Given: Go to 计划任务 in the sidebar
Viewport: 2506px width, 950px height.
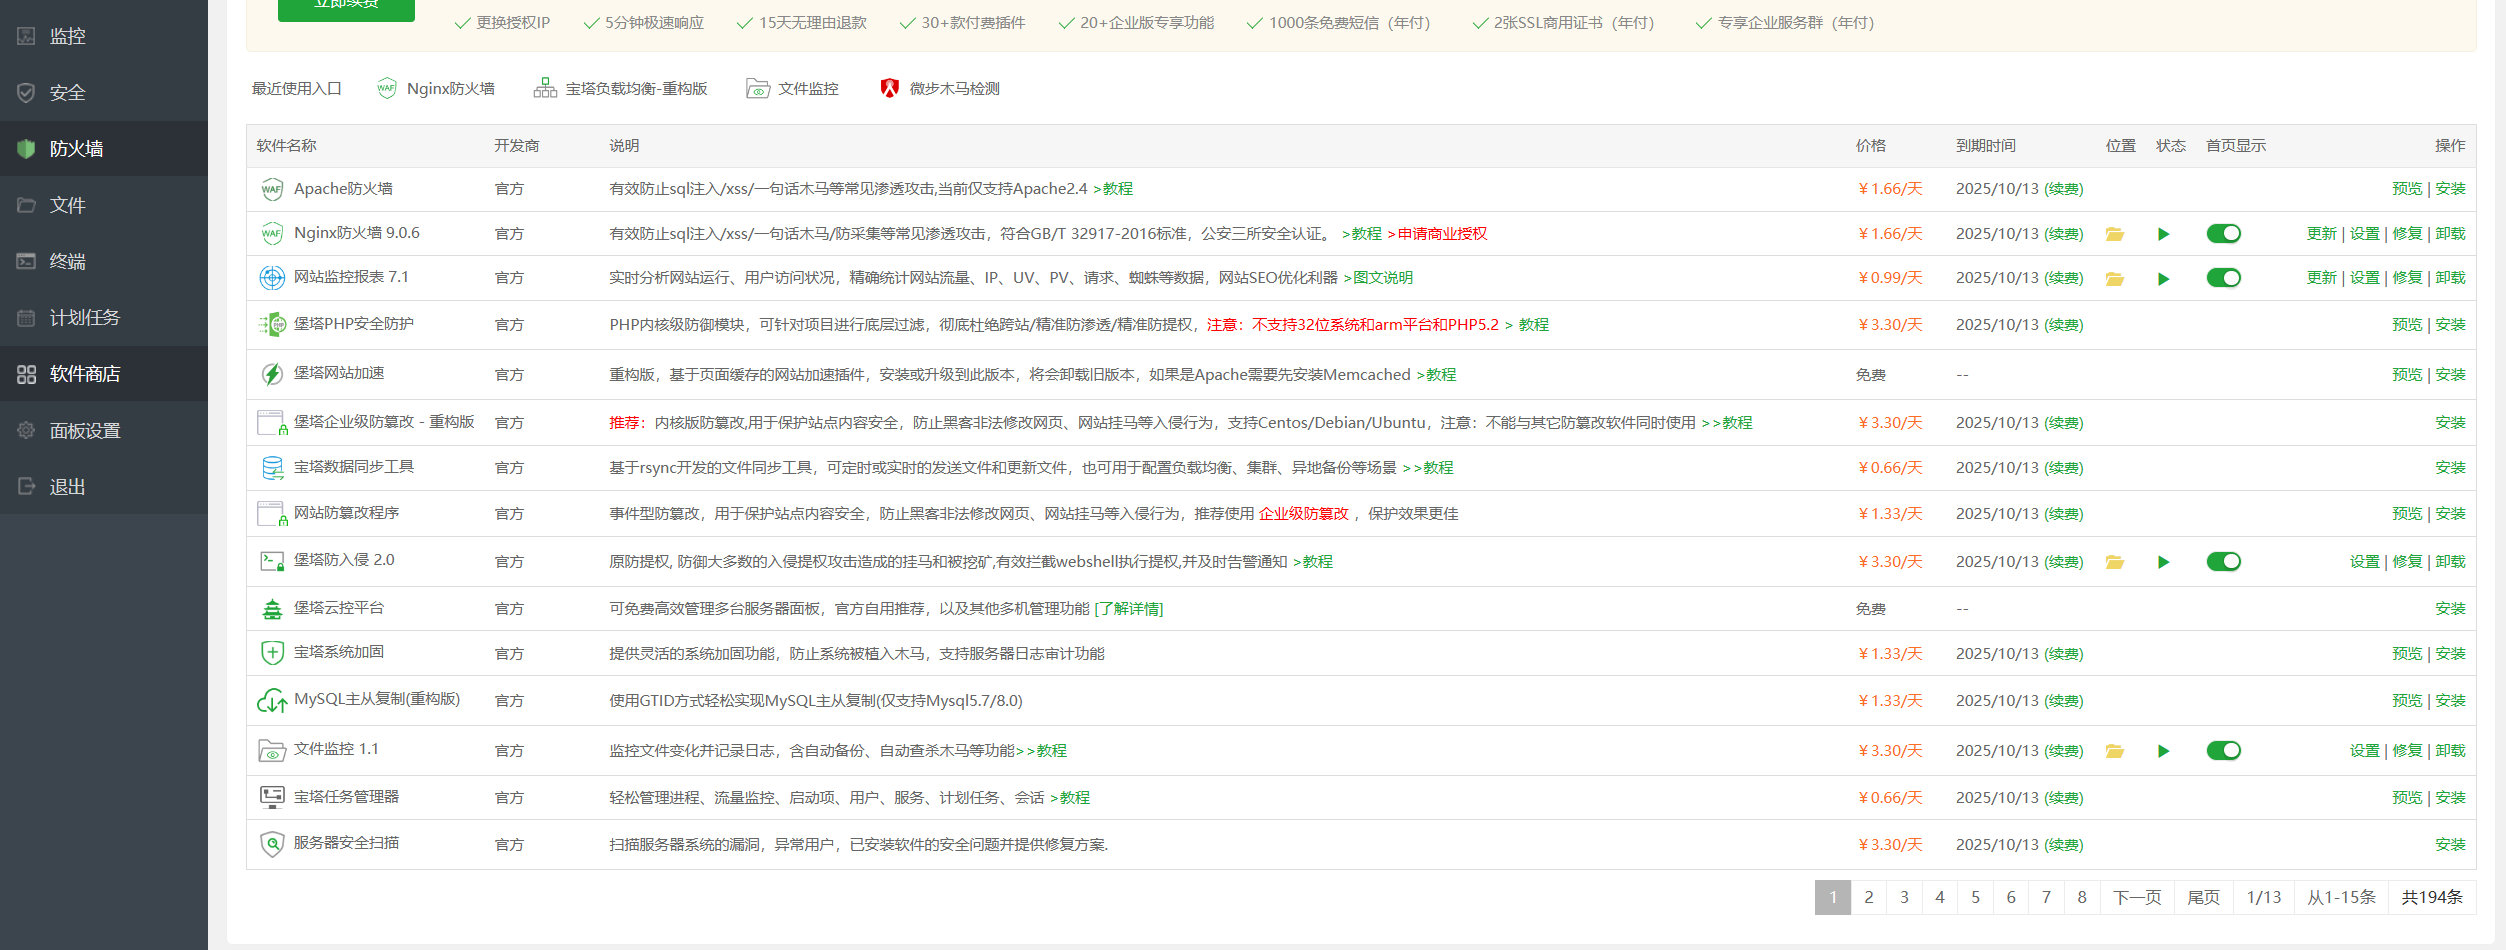Looking at the screenshot, I should 104,318.
